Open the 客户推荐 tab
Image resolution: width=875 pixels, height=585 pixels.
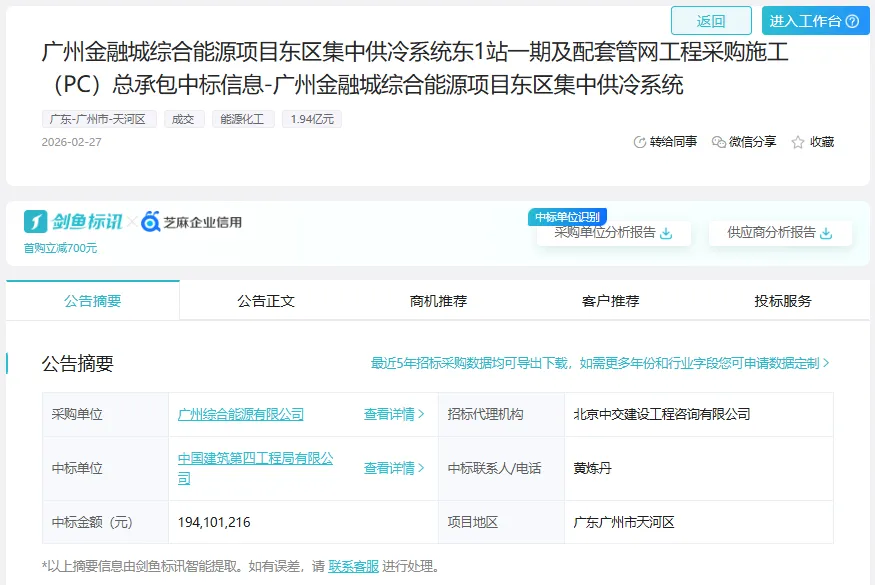point(610,301)
